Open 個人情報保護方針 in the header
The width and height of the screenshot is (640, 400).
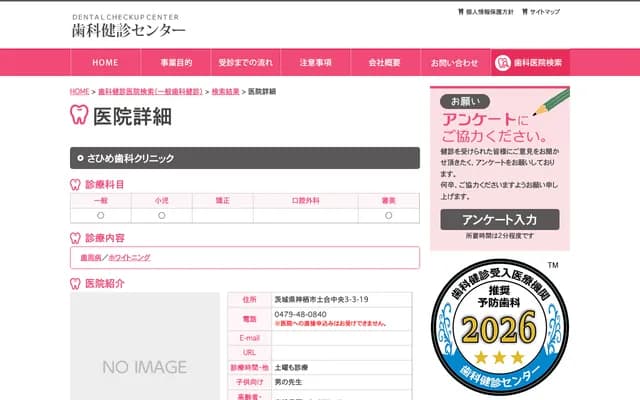(x=489, y=13)
